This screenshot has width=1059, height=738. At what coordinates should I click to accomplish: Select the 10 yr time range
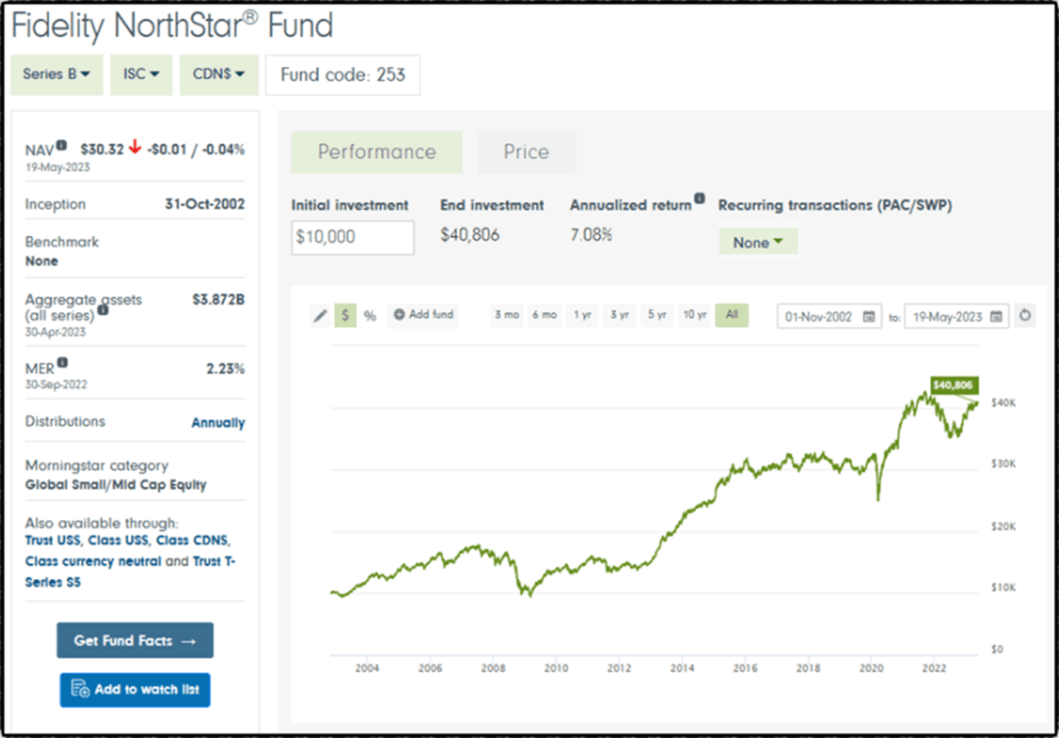pos(695,315)
